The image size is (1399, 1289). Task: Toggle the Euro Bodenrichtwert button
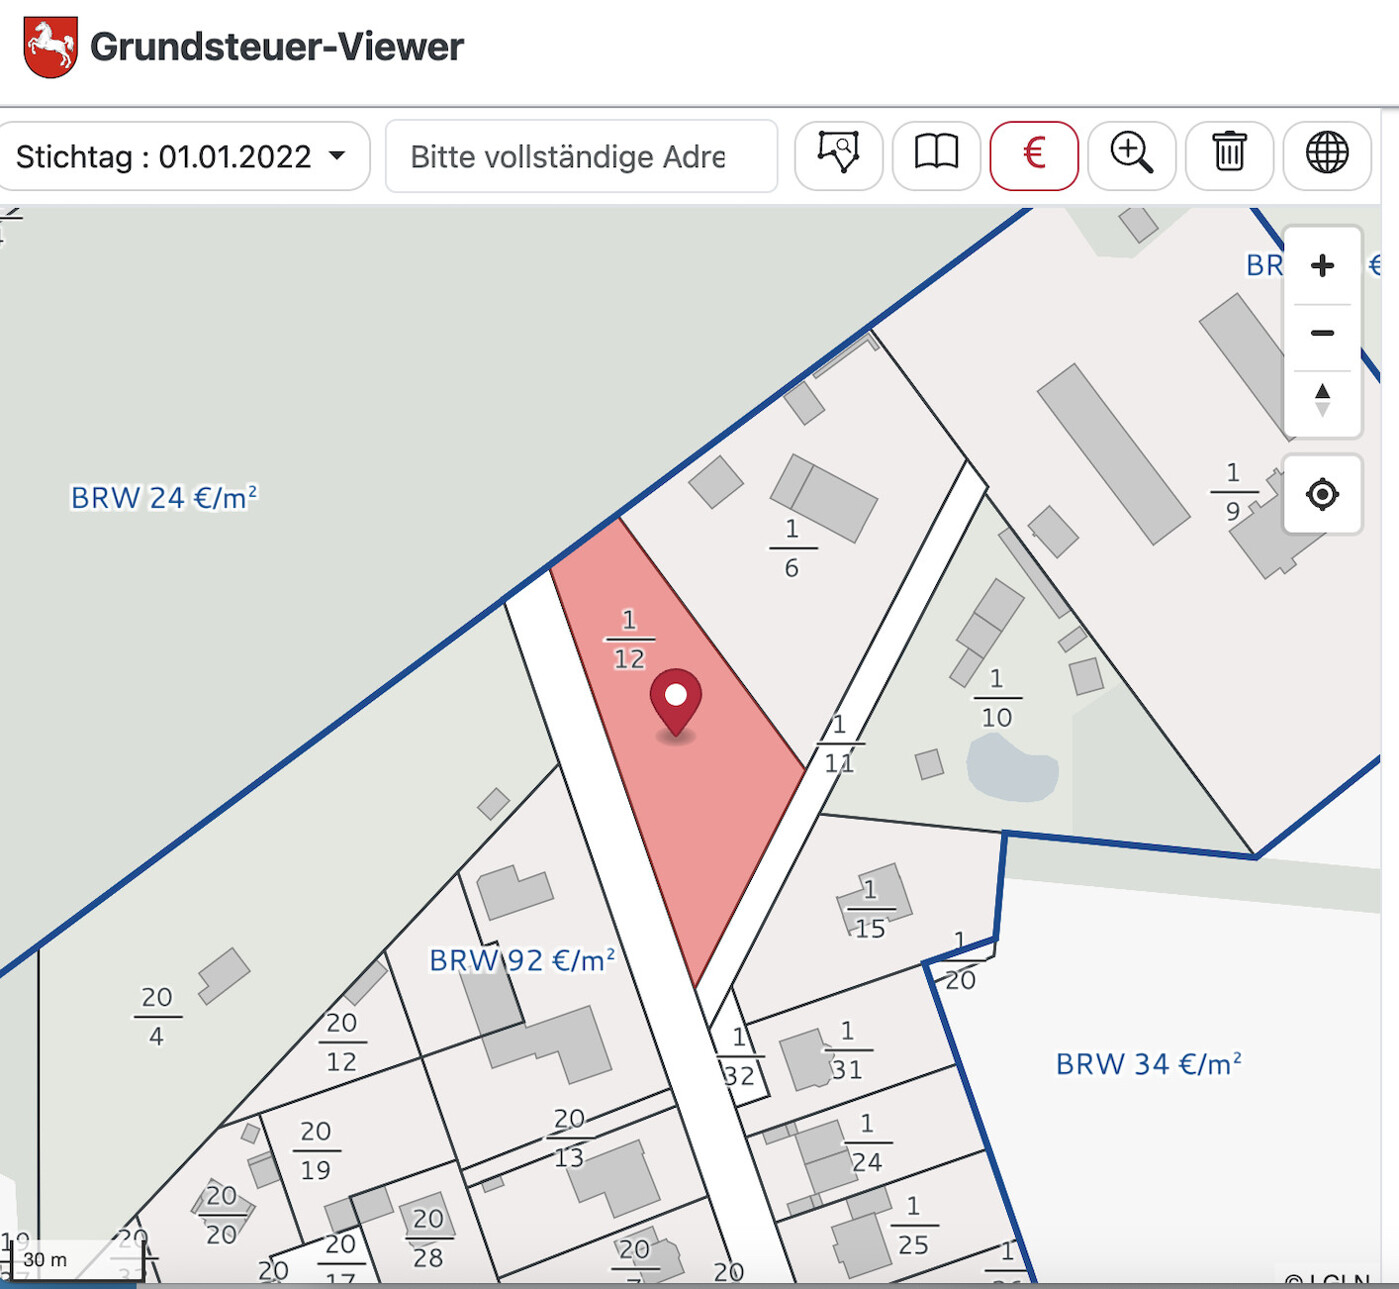pyautogui.click(x=1033, y=155)
